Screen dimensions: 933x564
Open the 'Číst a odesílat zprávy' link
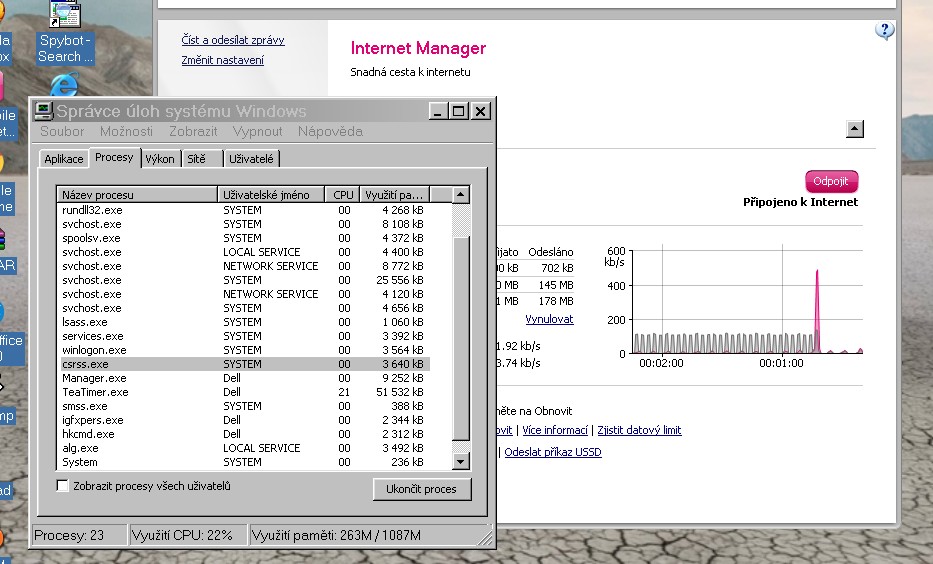(x=233, y=40)
